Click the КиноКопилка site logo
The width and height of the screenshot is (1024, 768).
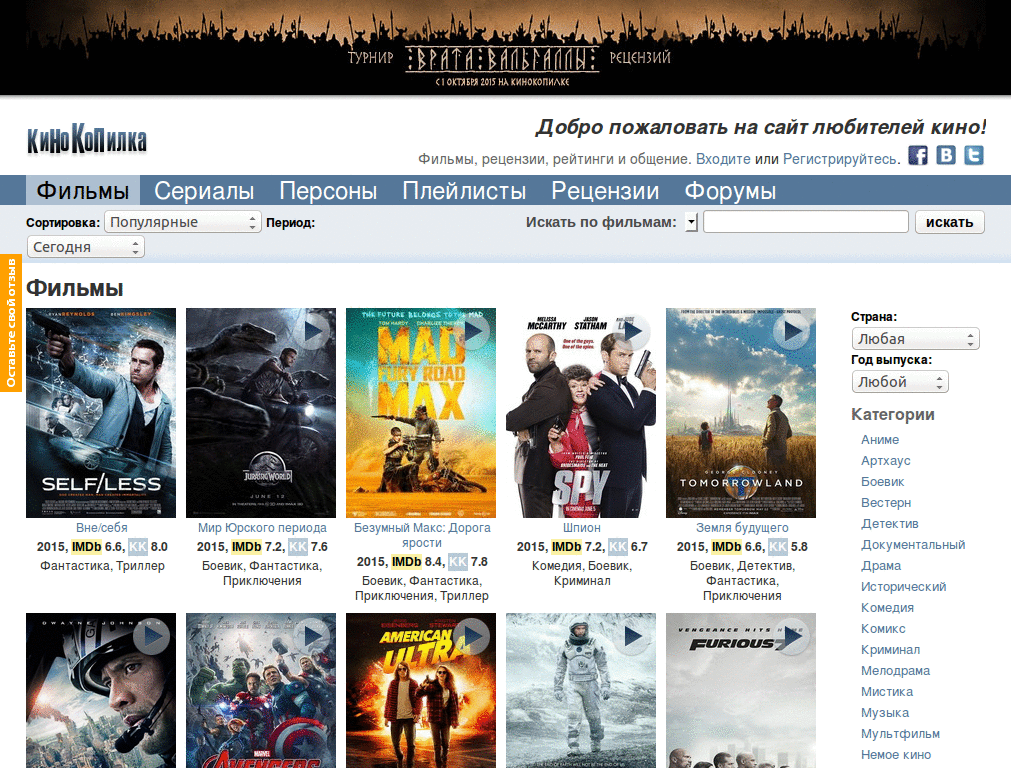[x=87, y=139]
